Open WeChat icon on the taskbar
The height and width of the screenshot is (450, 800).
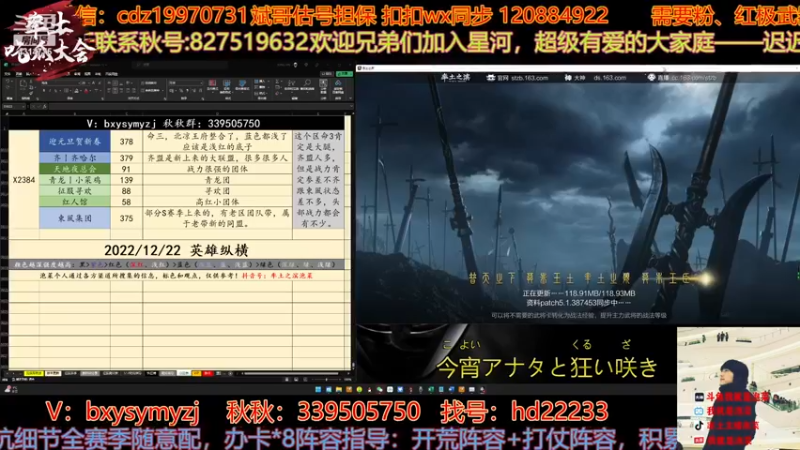(380, 389)
